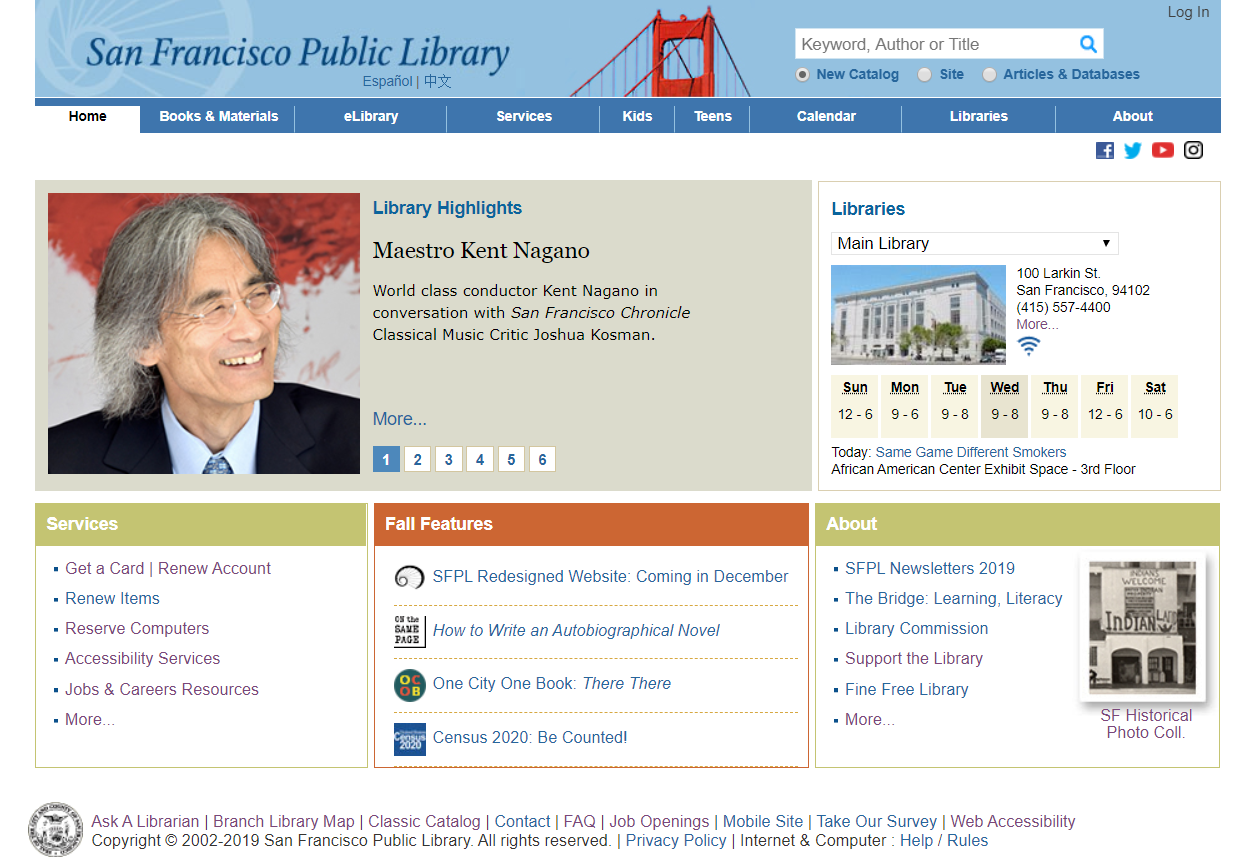1255x862 pixels.
Task: Click the Keyword, Author or Title search field
Action: tap(936, 44)
